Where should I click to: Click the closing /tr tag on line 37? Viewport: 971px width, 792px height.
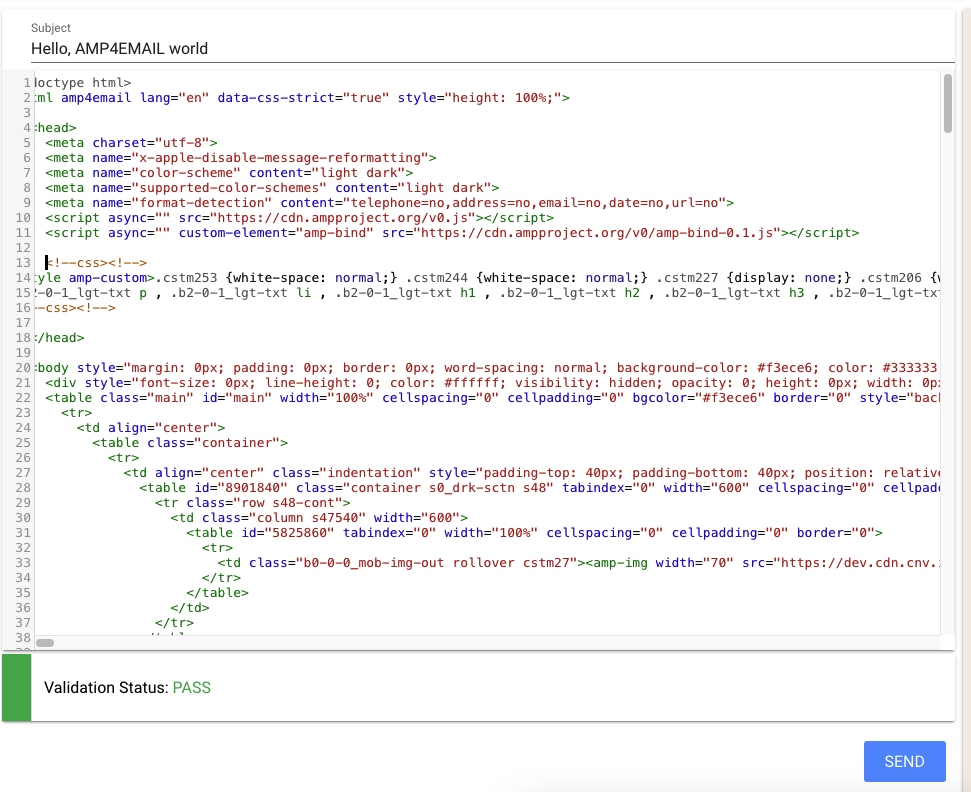click(x=175, y=623)
